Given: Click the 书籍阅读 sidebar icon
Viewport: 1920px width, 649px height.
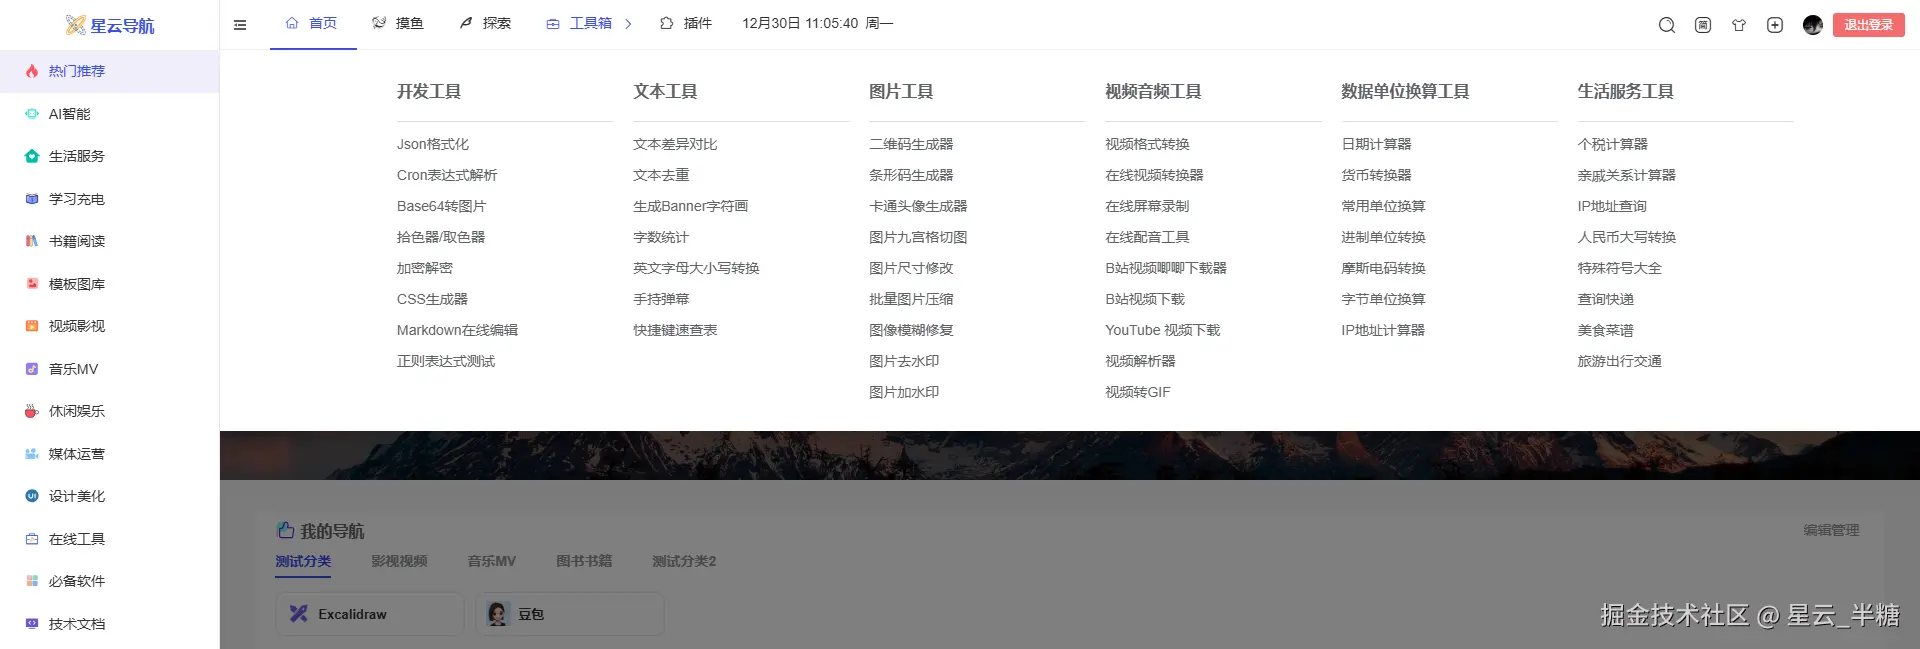Looking at the screenshot, I should 32,241.
